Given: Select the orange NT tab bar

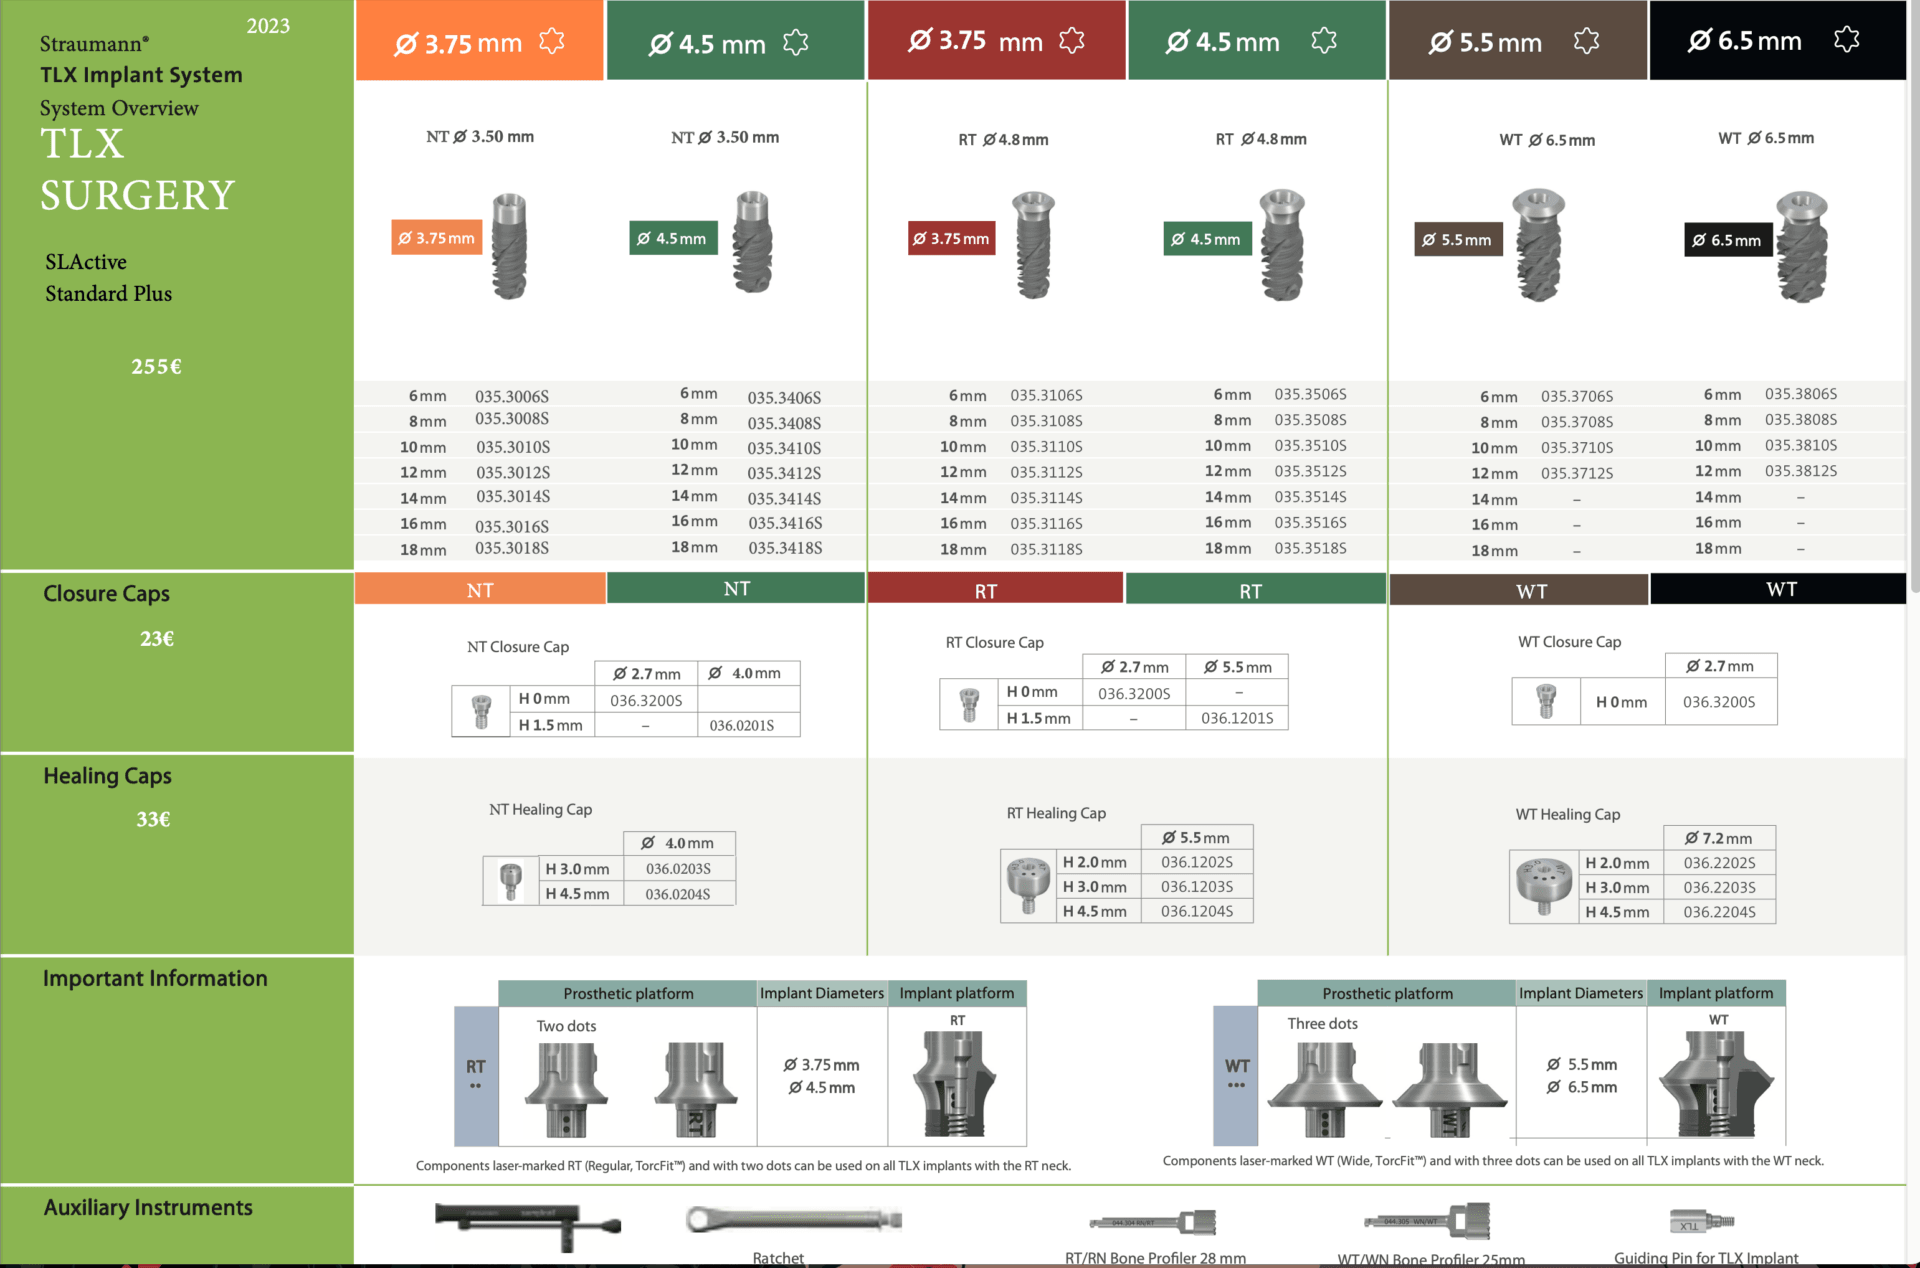Looking at the screenshot, I should (x=480, y=589).
